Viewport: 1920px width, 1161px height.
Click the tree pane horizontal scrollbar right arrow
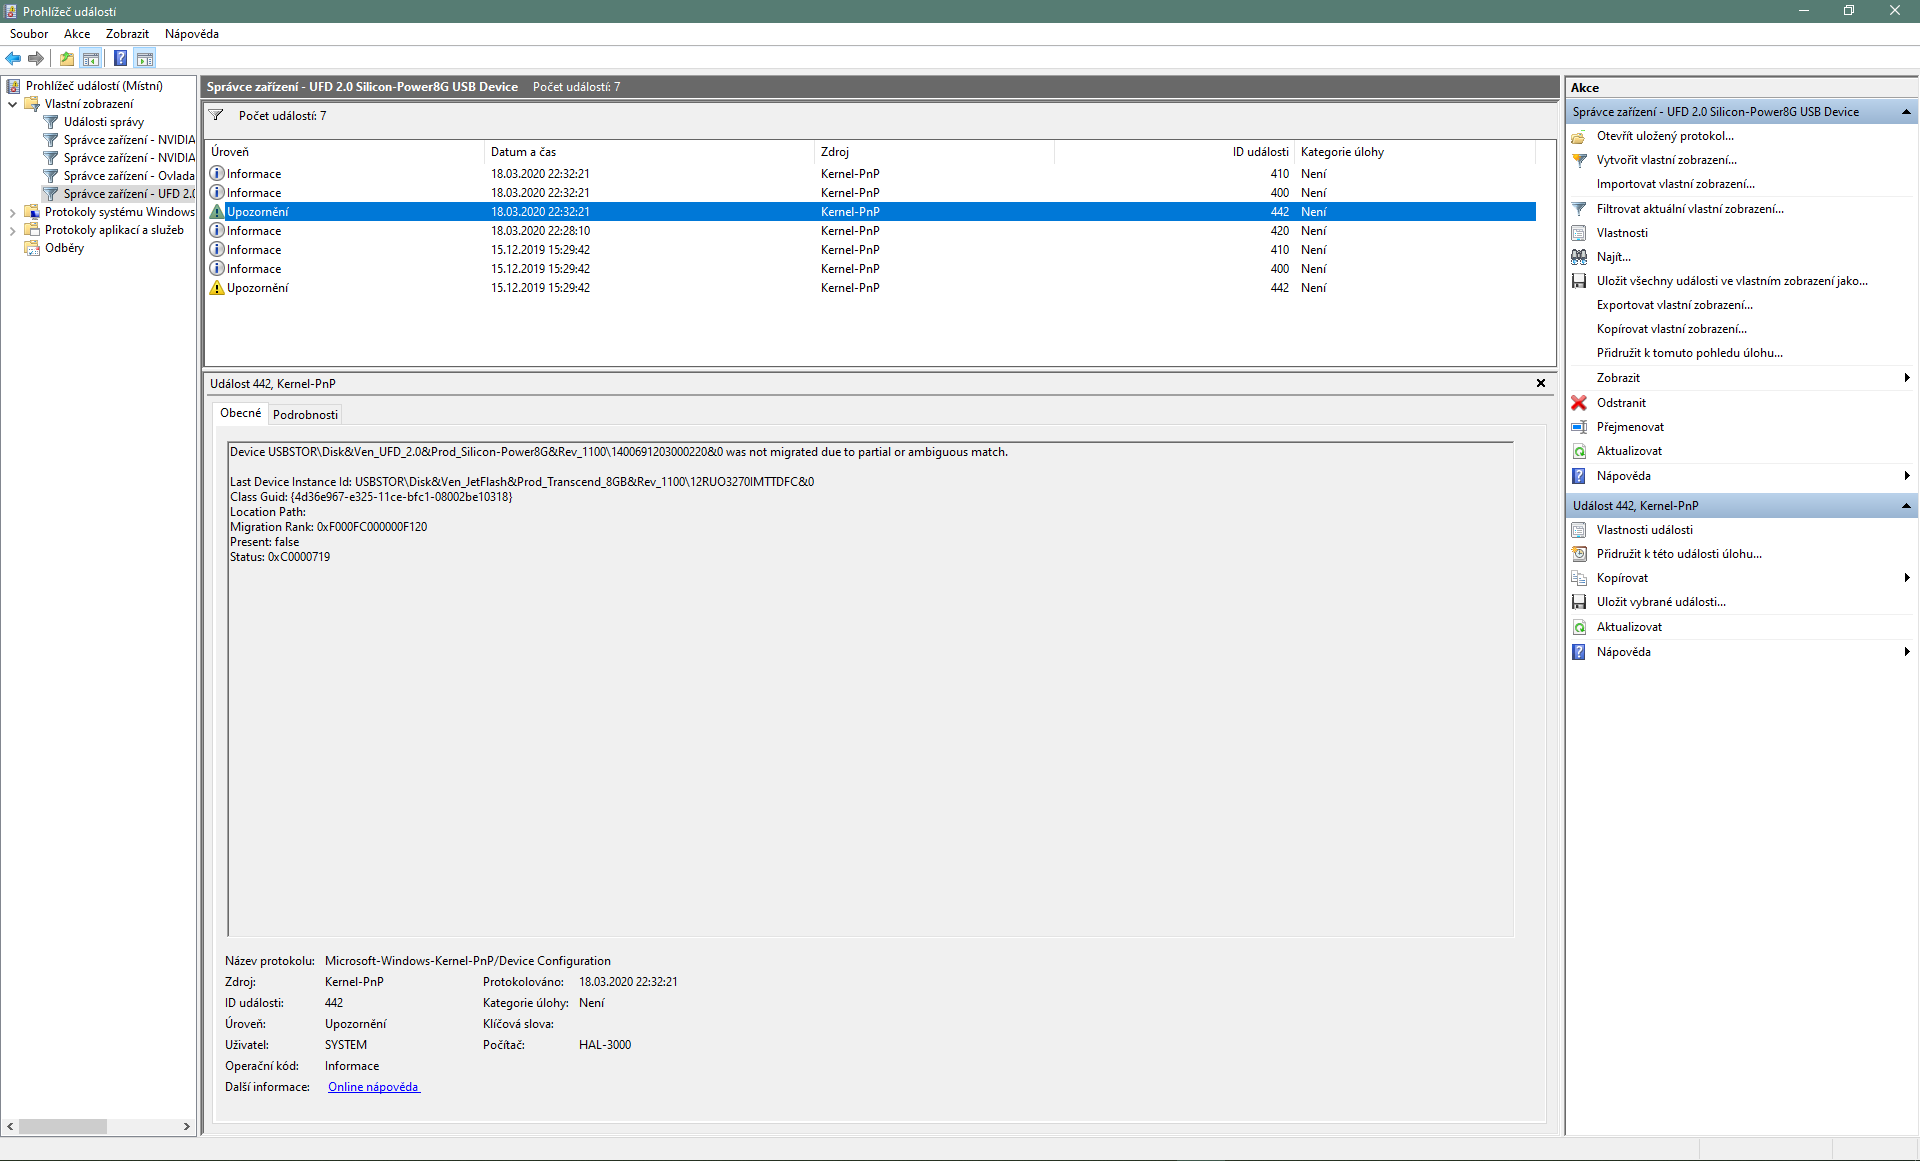pos(187,1126)
